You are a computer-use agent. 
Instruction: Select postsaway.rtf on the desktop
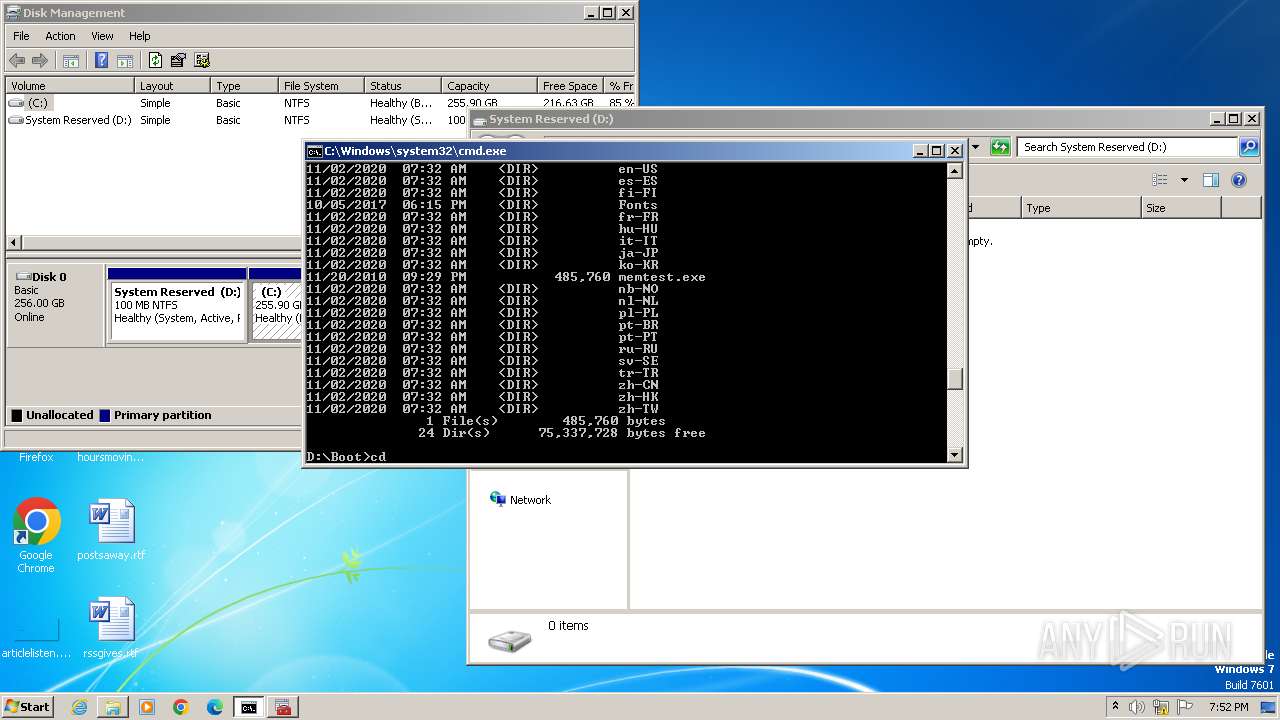coord(111,530)
